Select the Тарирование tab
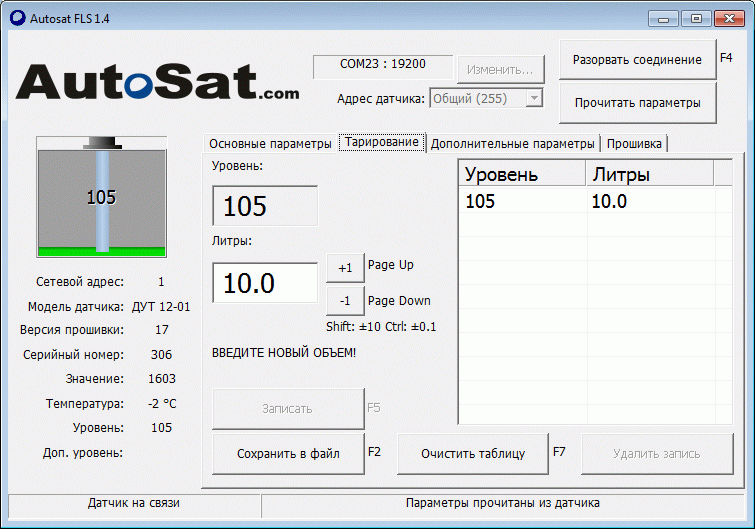 tap(382, 142)
